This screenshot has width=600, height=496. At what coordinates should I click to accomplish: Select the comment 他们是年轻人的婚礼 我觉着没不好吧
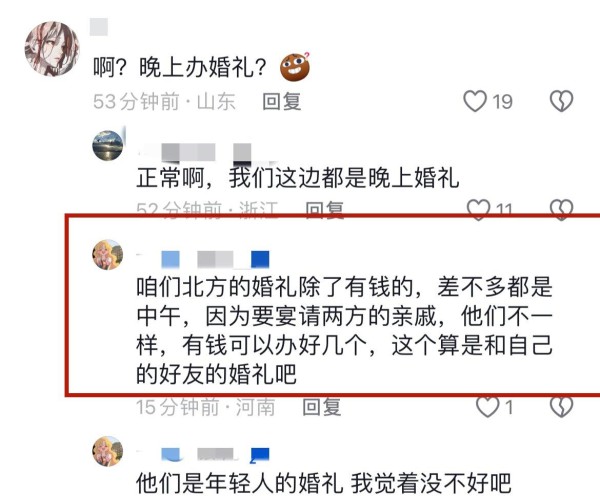(x=324, y=483)
